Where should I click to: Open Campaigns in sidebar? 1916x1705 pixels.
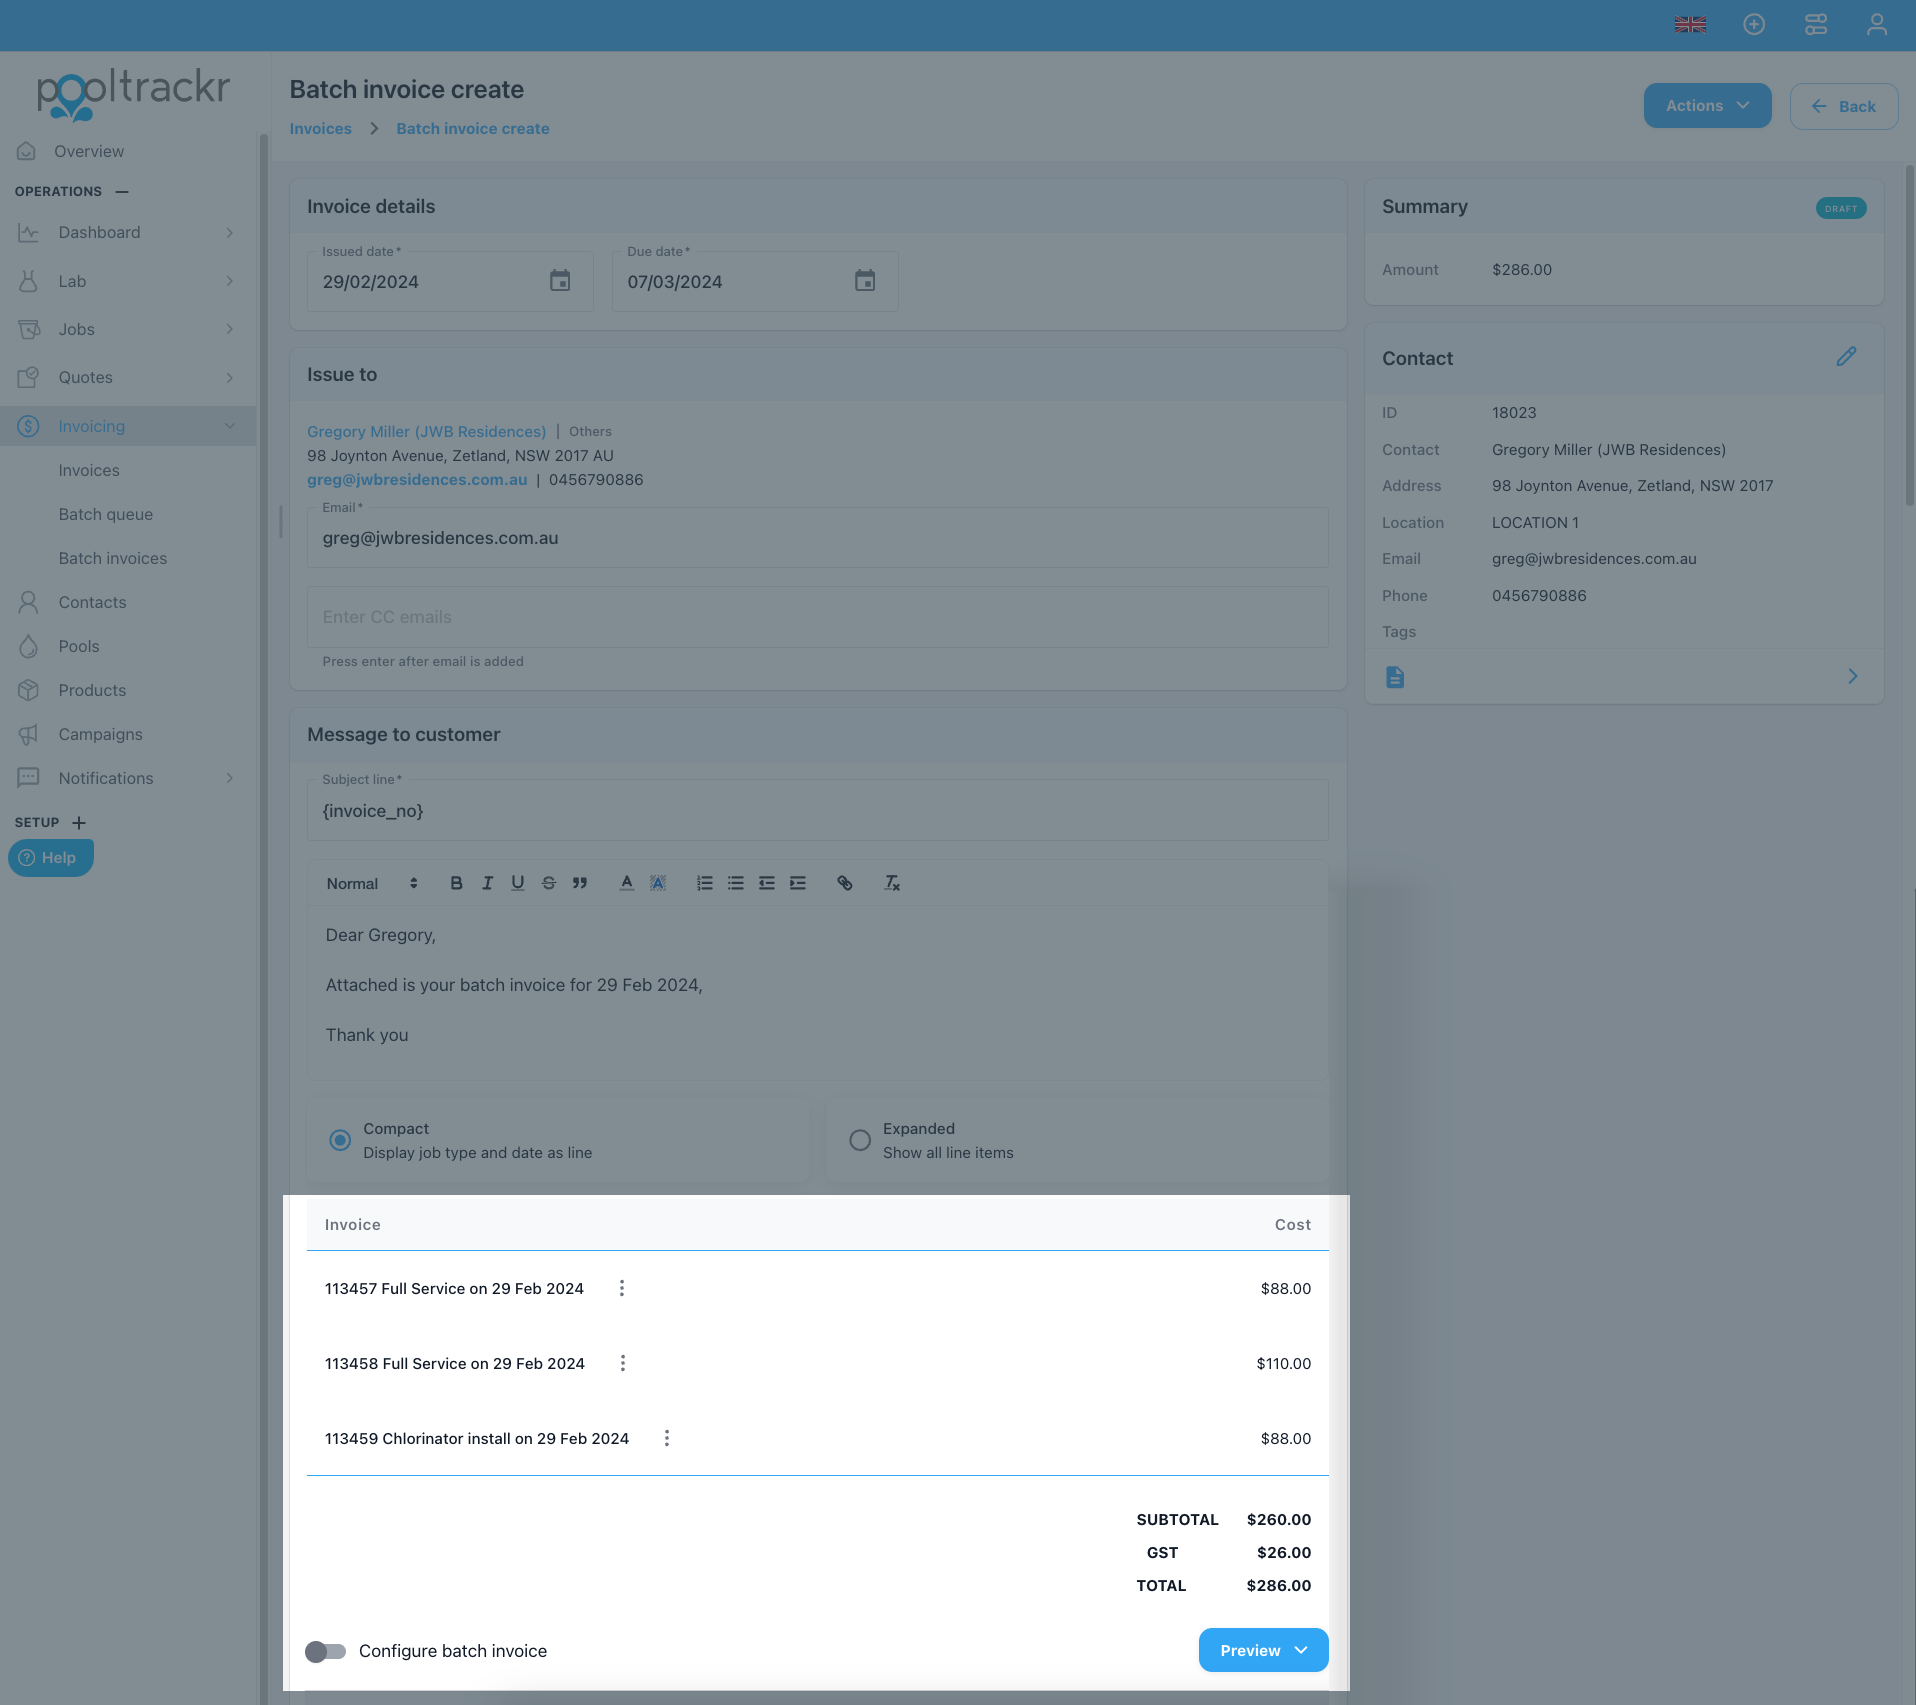[x=100, y=734]
